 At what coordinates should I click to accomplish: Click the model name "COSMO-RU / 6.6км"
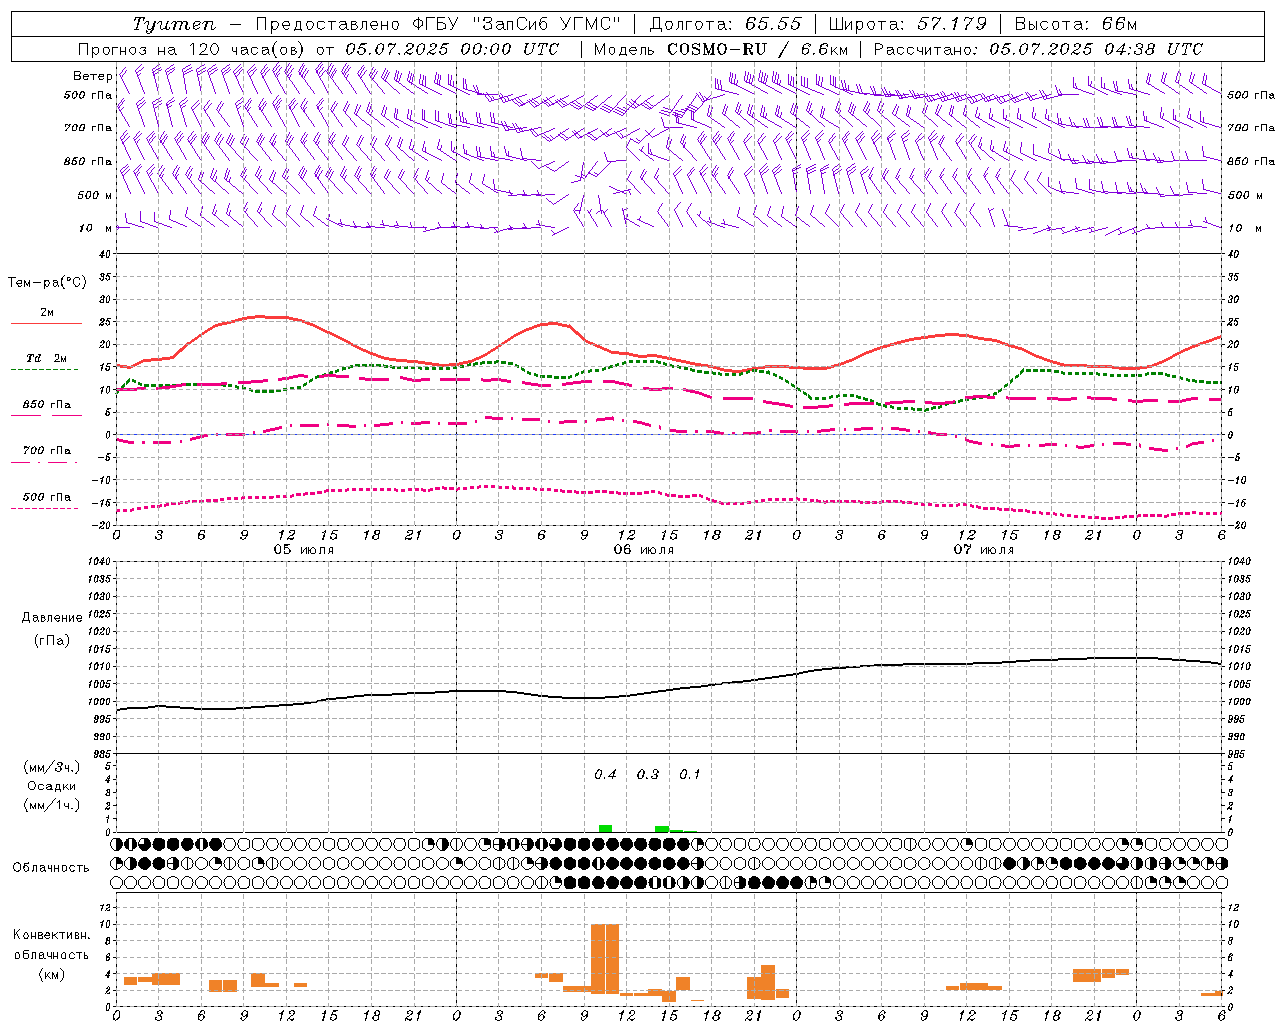tap(758, 49)
